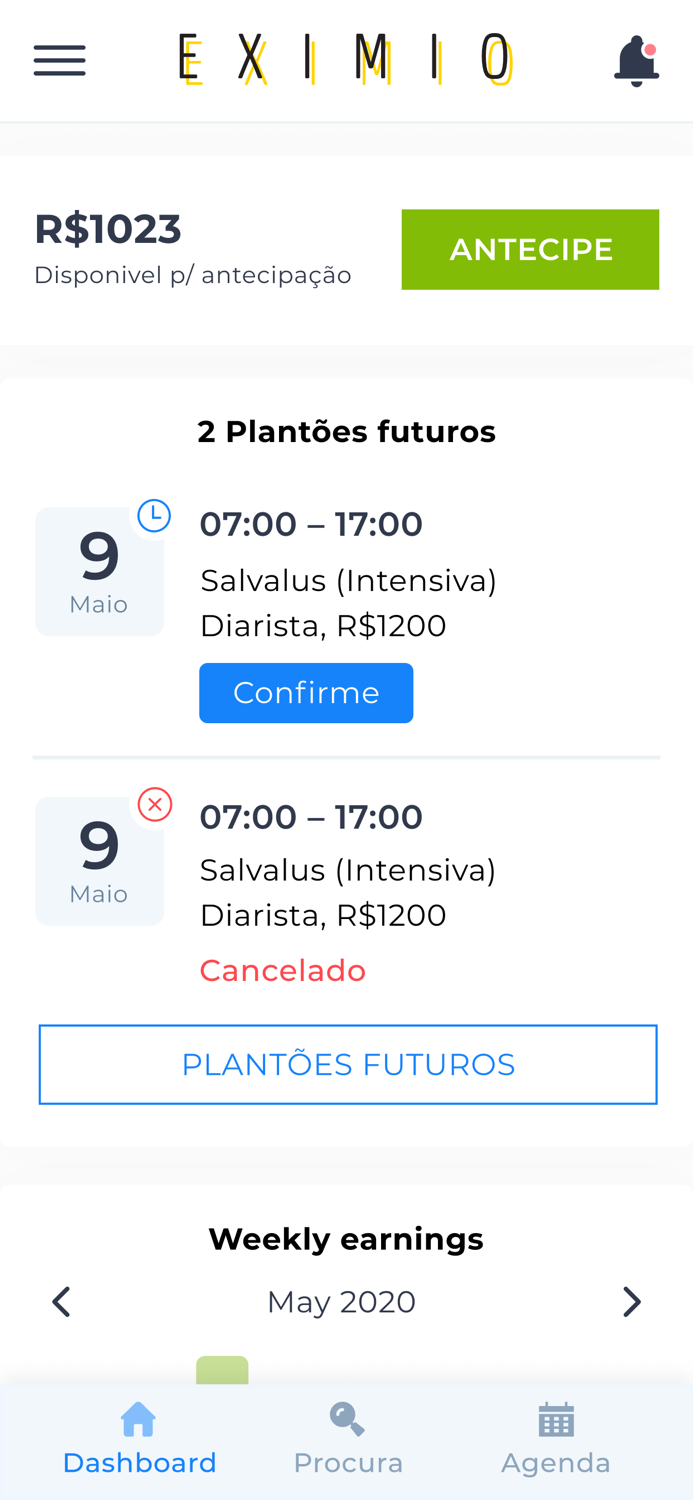Open PLANTÕES FUTUROS list
The height and width of the screenshot is (1500, 693).
tap(348, 1063)
